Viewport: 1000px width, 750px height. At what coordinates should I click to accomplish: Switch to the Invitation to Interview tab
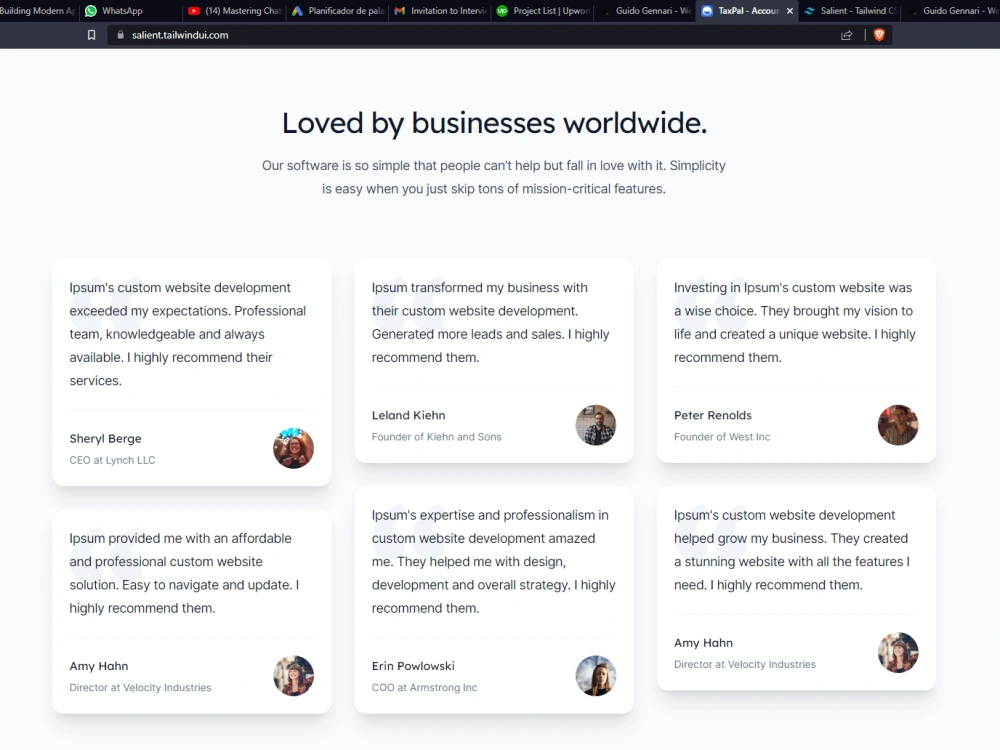(439, 11)
